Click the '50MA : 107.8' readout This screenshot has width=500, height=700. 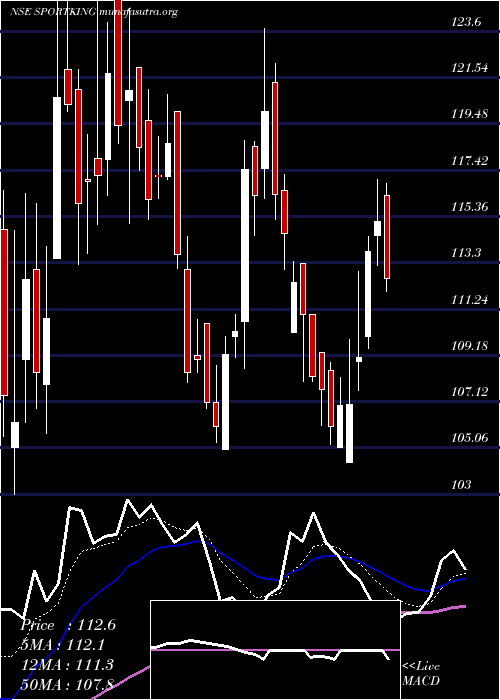(67, 684)
